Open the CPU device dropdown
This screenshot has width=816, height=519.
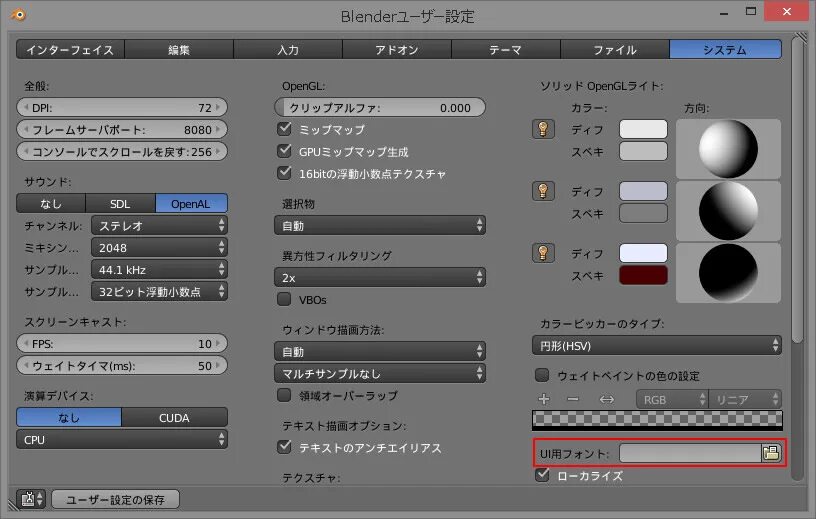click(x=122, y=439)
